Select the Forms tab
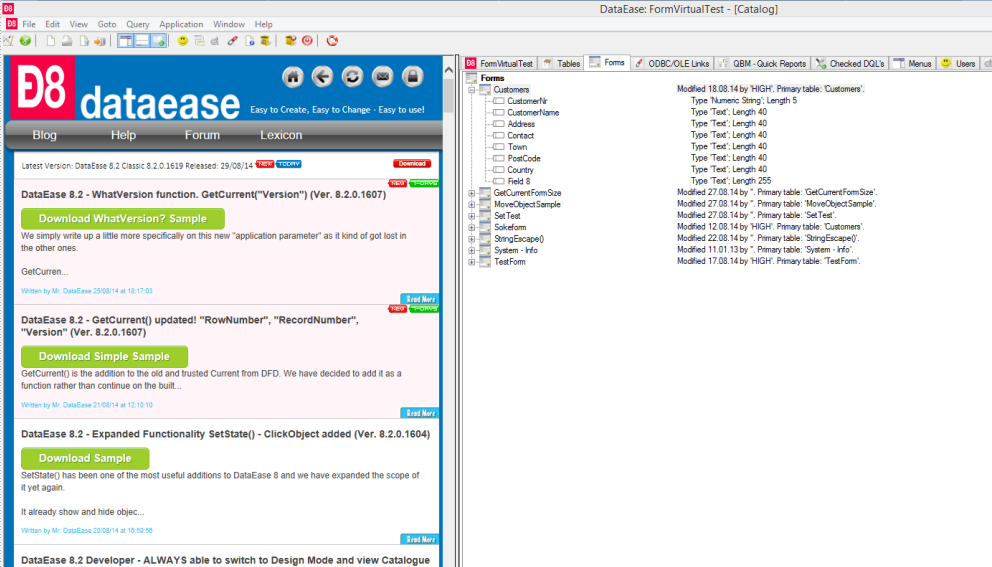 pyautogui.click(x=607, y=62)
